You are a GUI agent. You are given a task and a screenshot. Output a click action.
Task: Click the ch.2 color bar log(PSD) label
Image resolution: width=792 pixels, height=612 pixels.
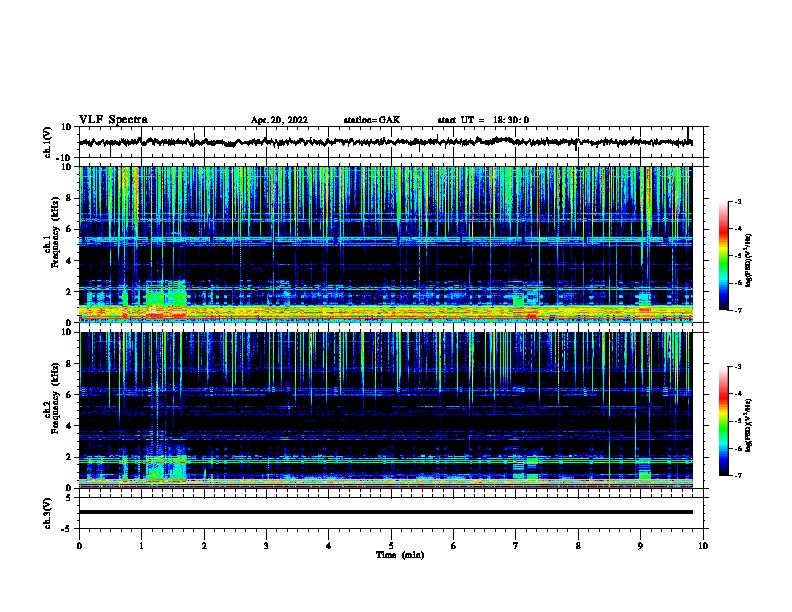pyautogui.click(x=749, y=426)
